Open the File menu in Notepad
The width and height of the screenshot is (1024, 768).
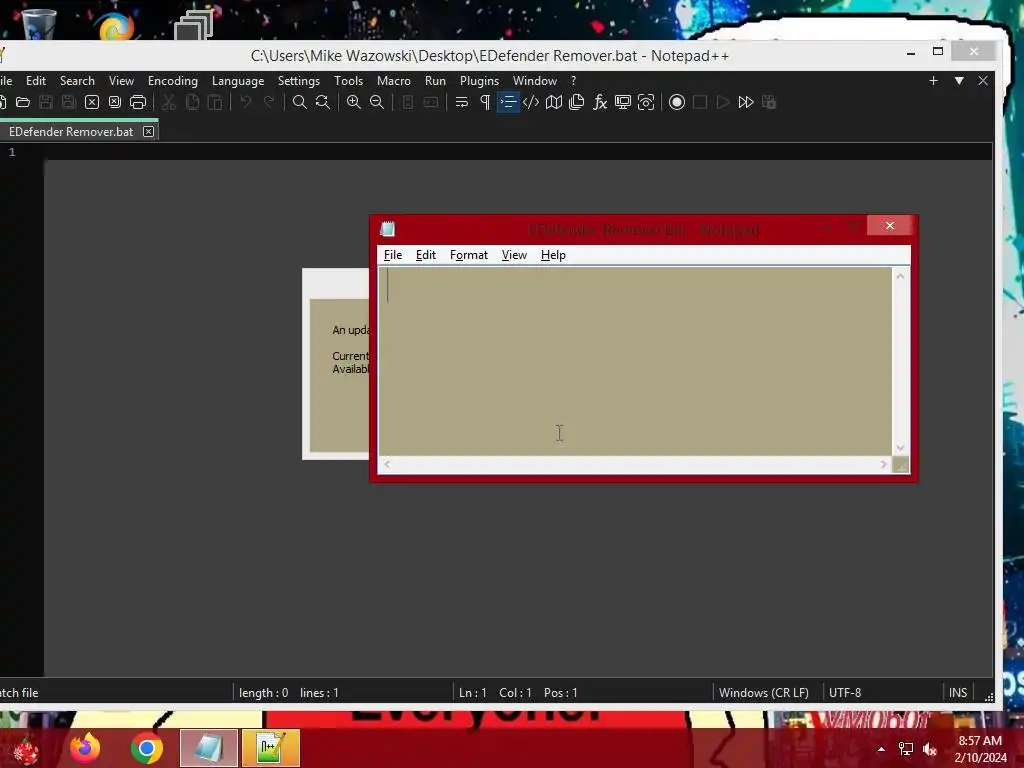point(393,255)
